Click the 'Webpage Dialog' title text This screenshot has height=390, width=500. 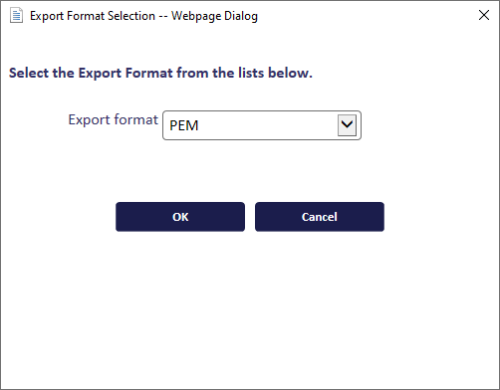pos(214,16)
